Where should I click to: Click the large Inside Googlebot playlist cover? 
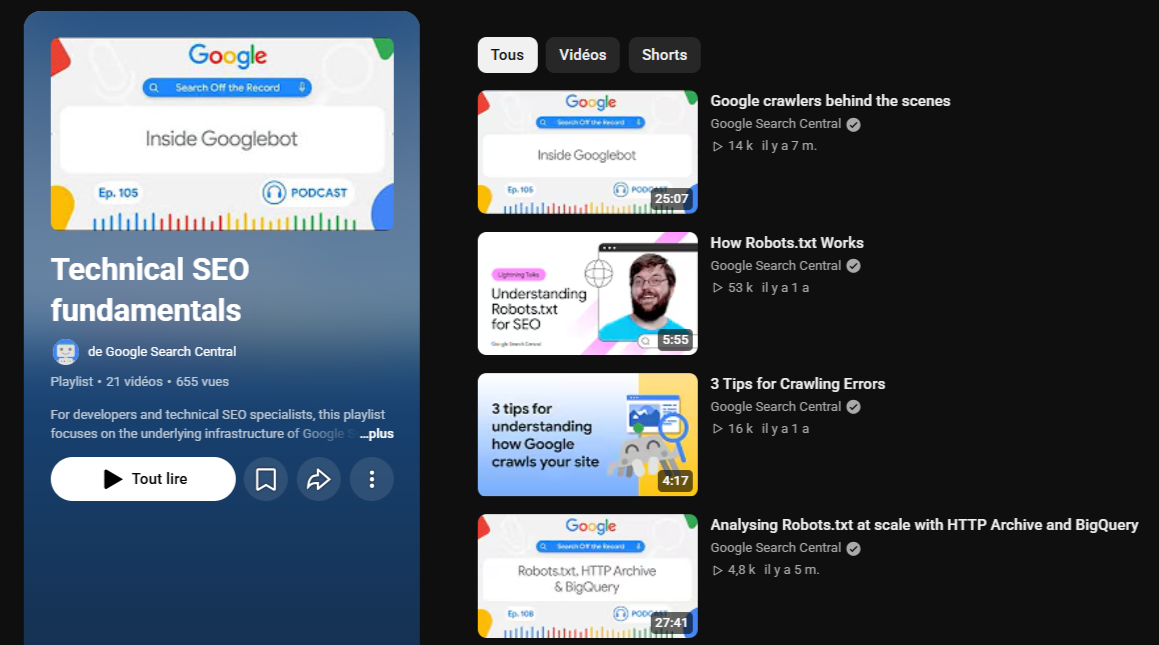222,134
